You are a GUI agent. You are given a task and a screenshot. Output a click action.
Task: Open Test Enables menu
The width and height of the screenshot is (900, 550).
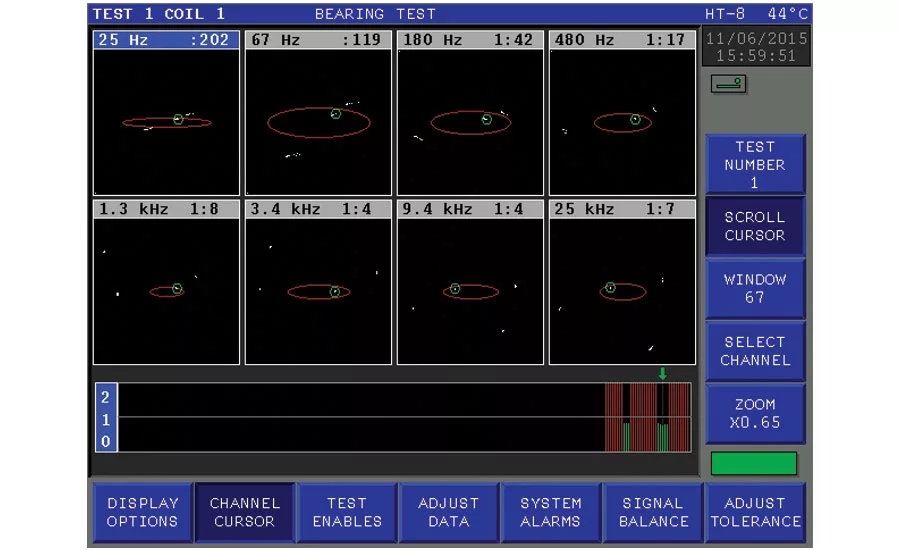[x=347, y=512]
